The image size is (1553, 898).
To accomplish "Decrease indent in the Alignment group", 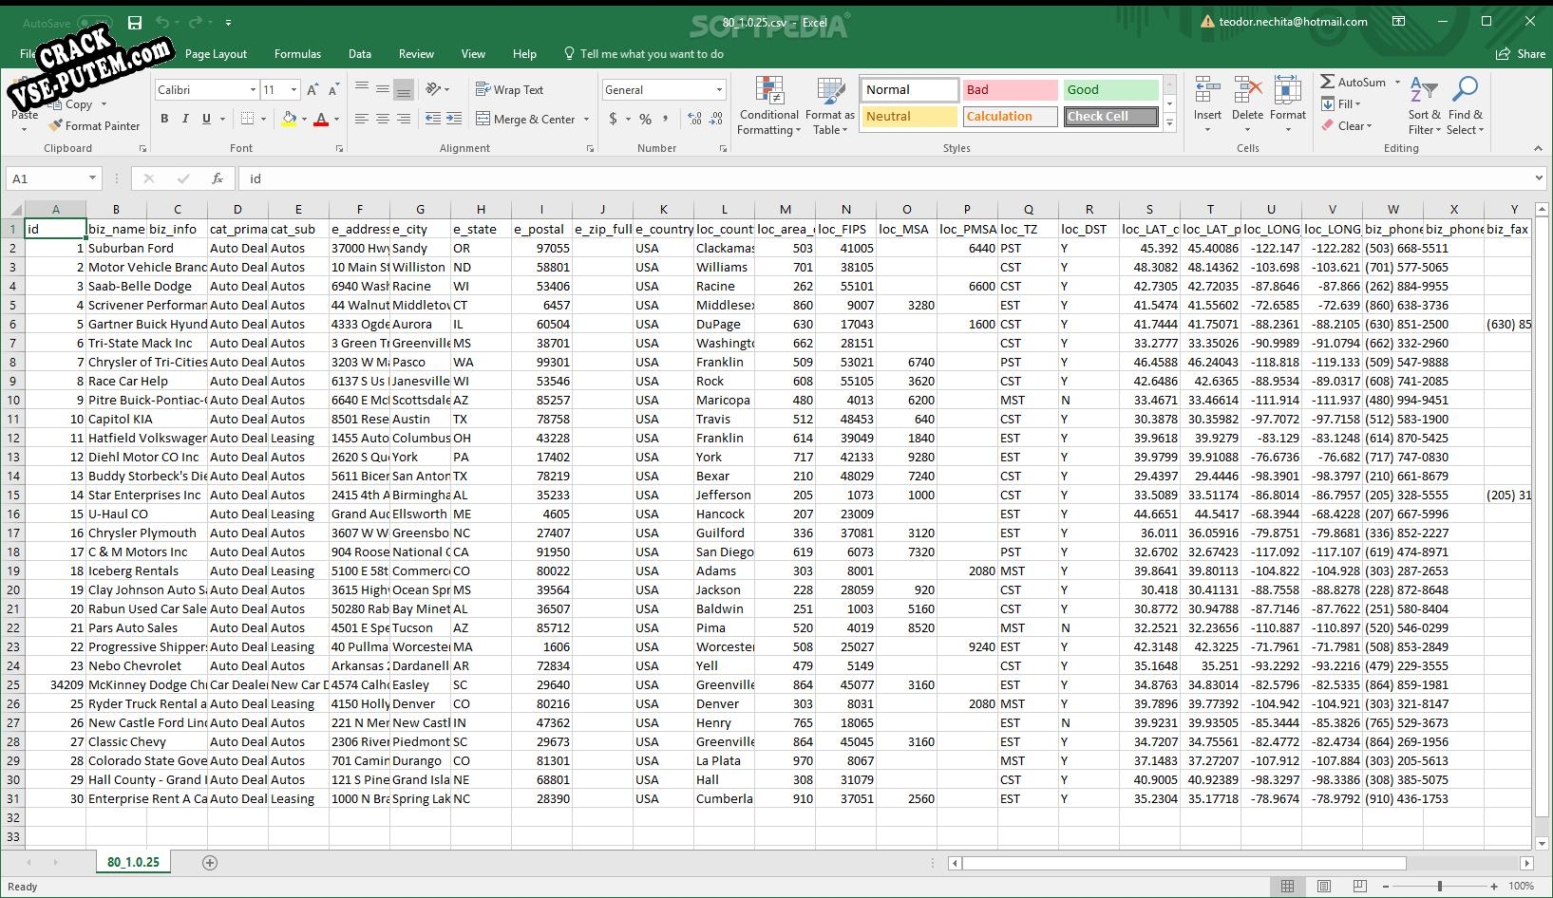I will click(x=433, y=119).
